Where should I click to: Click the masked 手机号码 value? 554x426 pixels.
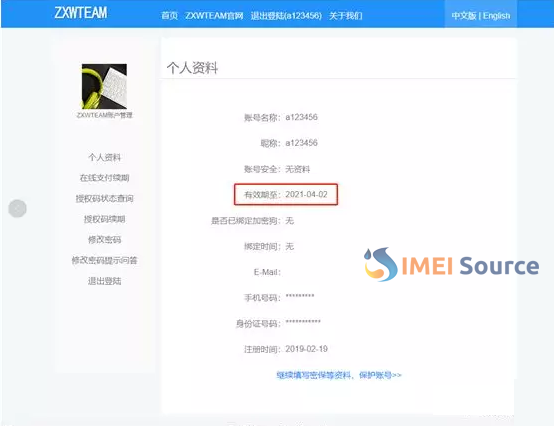[300, 297]
